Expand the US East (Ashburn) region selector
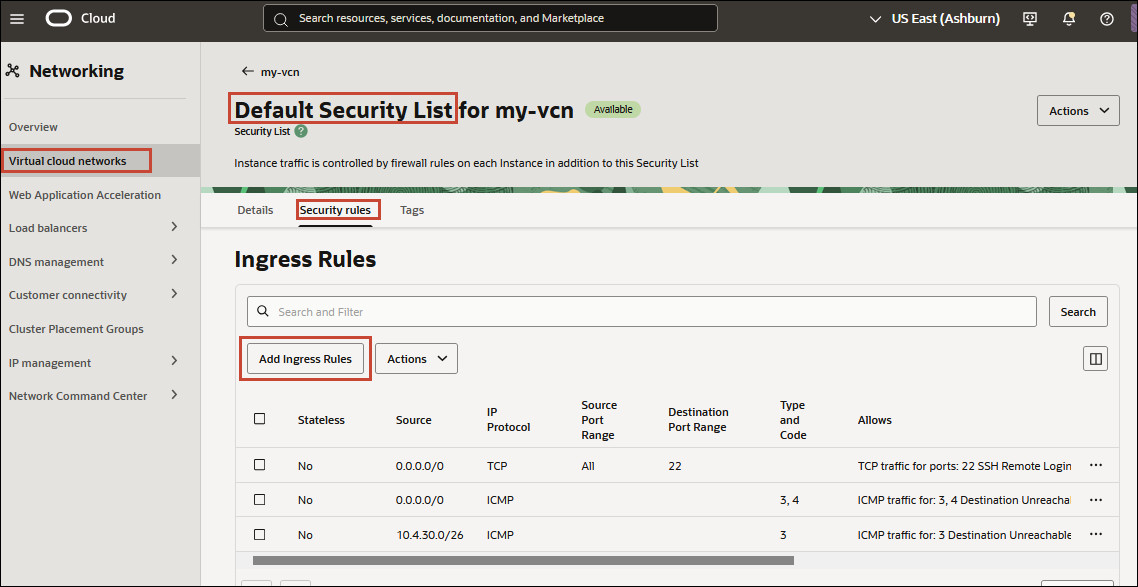Screen dimensions: 1138x587 coord(934,18)
